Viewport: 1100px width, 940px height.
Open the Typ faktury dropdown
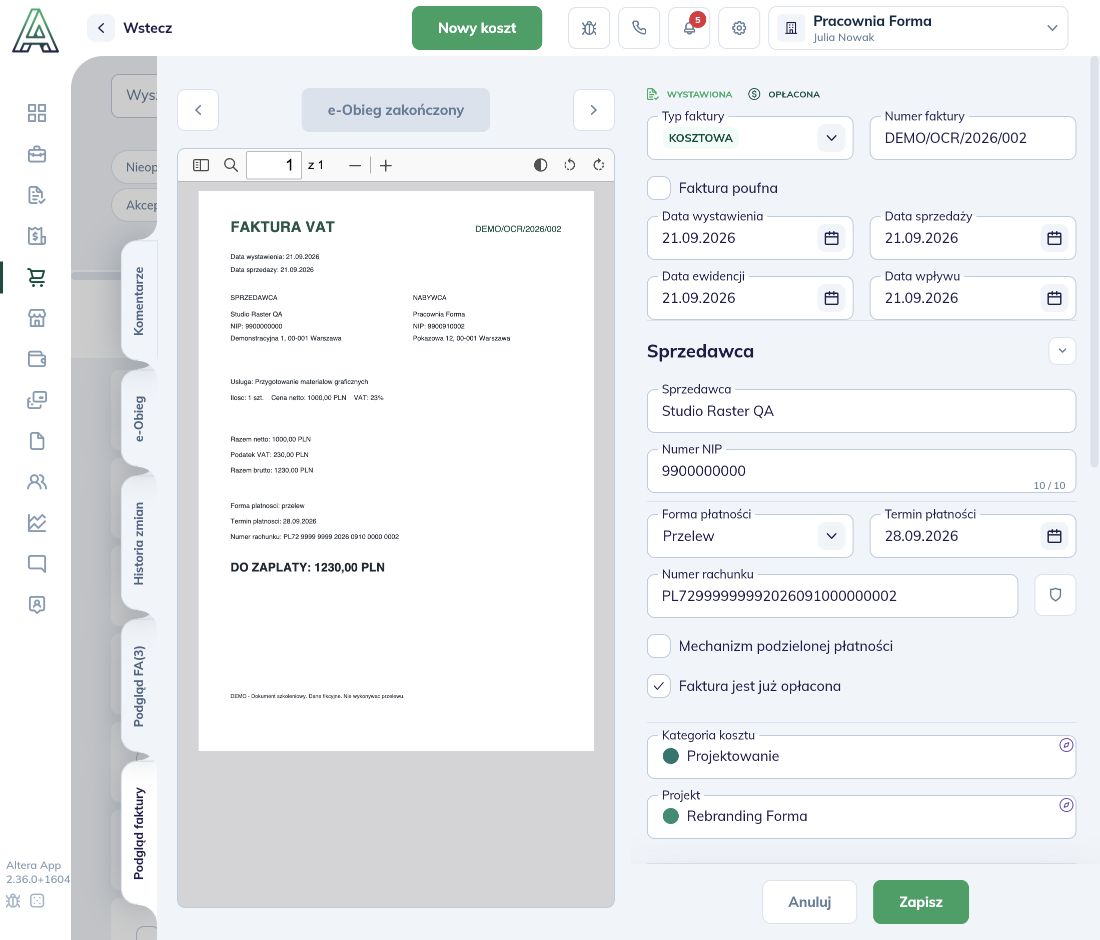(750, 137)
